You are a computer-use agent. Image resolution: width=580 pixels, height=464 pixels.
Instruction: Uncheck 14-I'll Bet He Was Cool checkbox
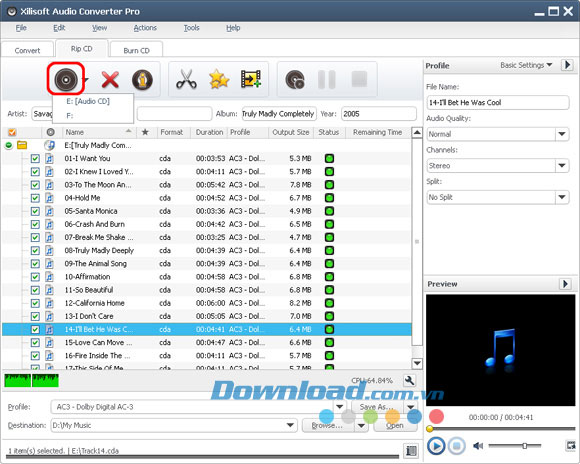point(35,329)
